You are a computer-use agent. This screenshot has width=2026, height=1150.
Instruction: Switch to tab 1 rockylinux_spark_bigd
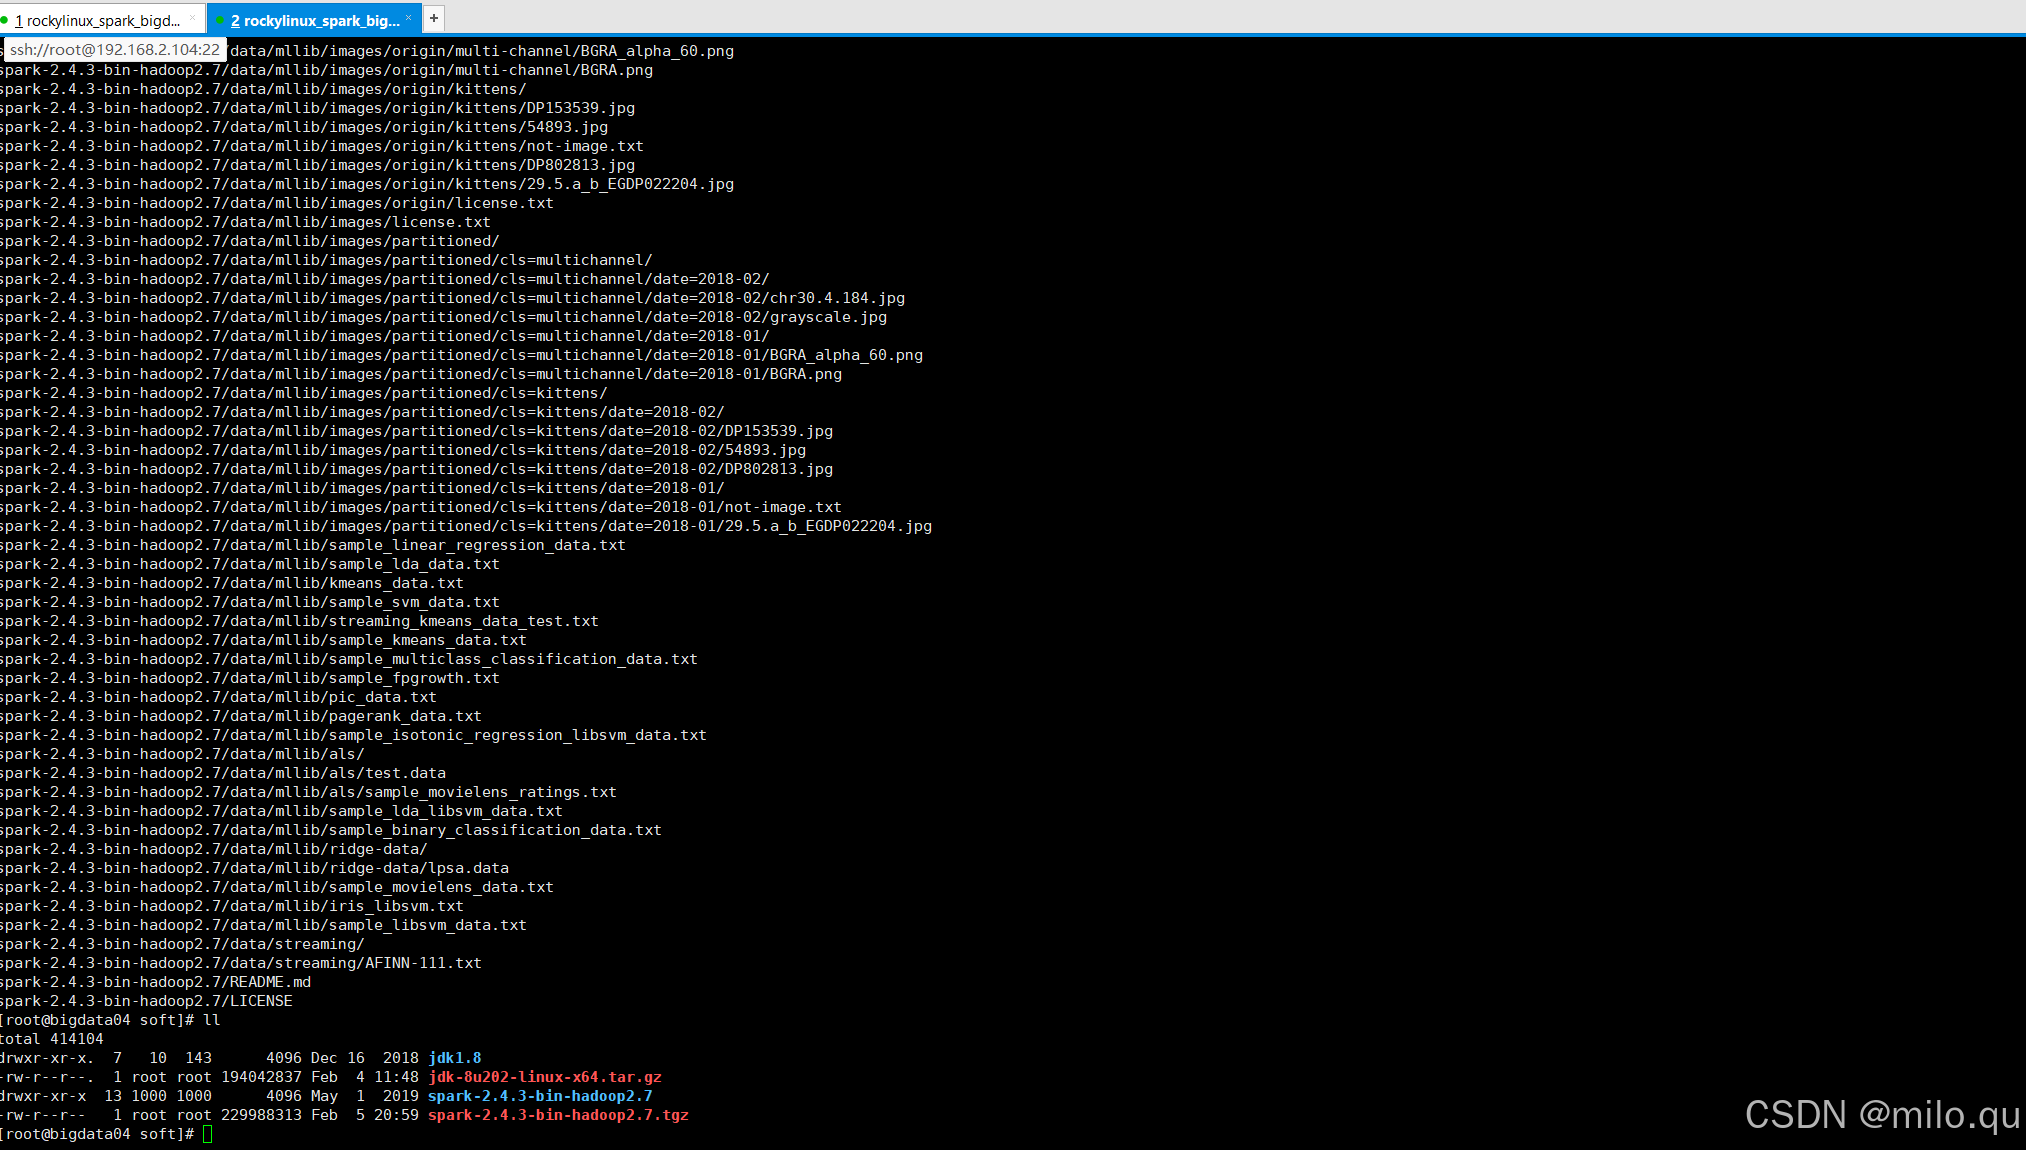click(102, 20)
